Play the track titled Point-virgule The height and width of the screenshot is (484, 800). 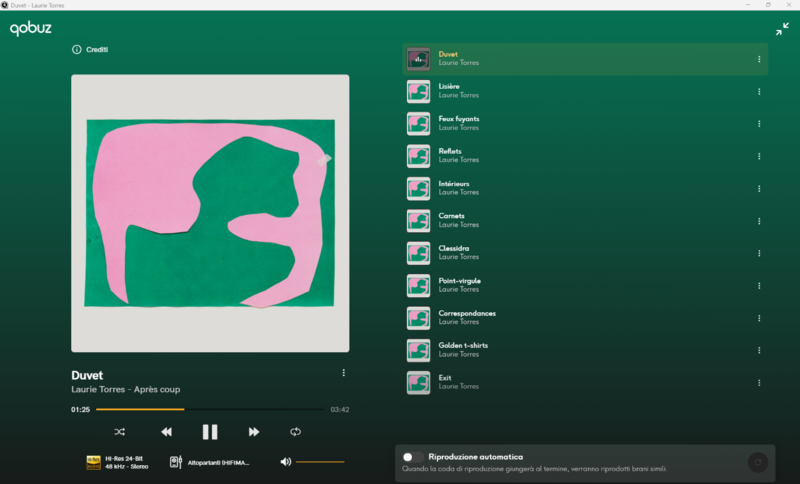[x=459, y=281]
